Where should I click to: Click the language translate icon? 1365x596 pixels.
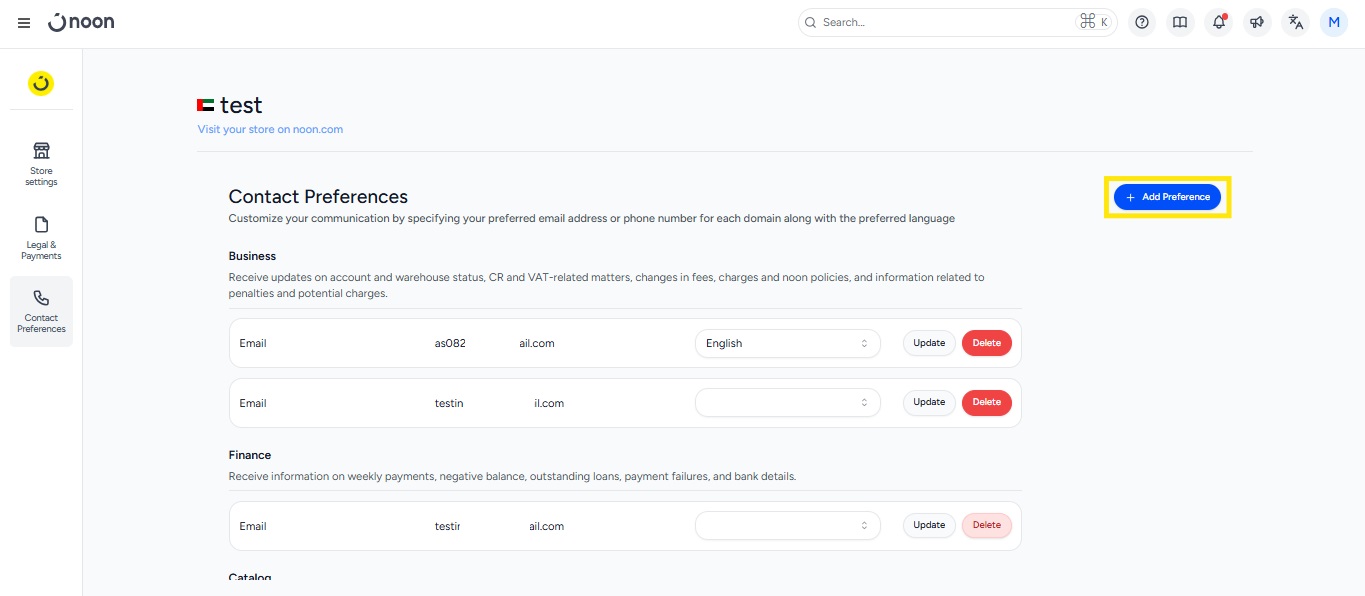tap(1295, 22)
